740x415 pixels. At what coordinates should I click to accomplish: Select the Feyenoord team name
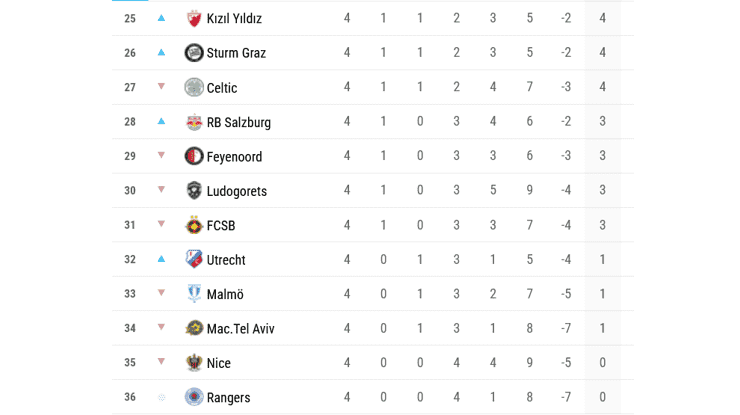coord(236,157)
